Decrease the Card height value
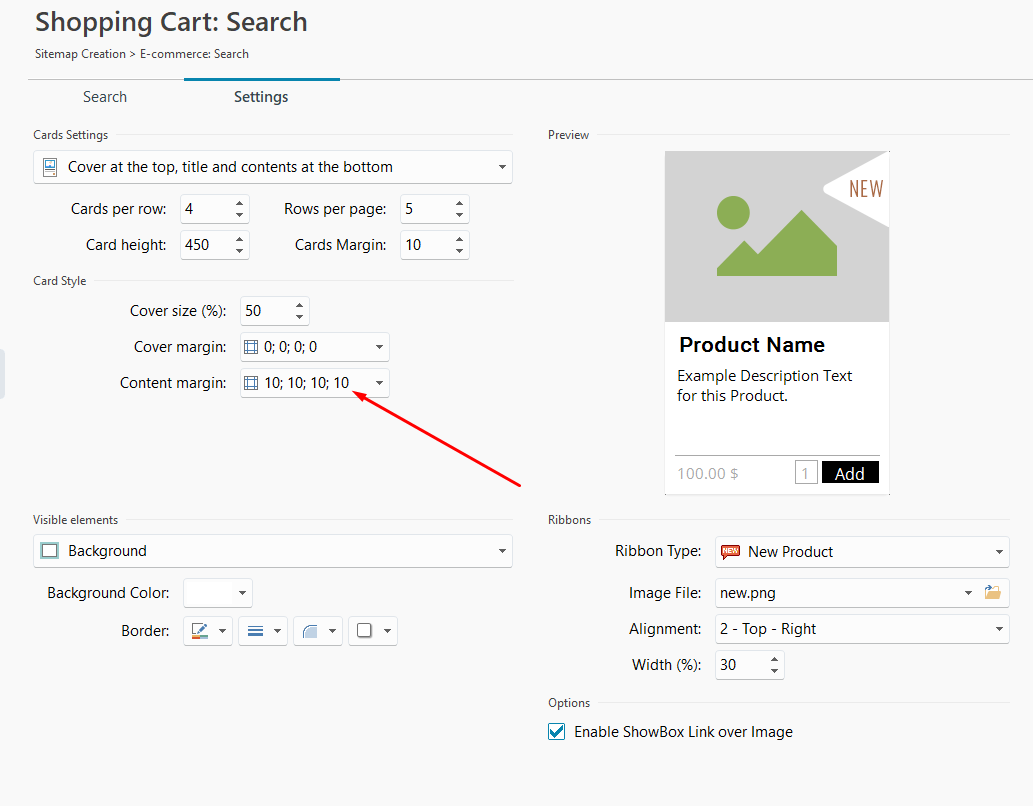The image size is (1033, 806). click(x=240, y=251)
